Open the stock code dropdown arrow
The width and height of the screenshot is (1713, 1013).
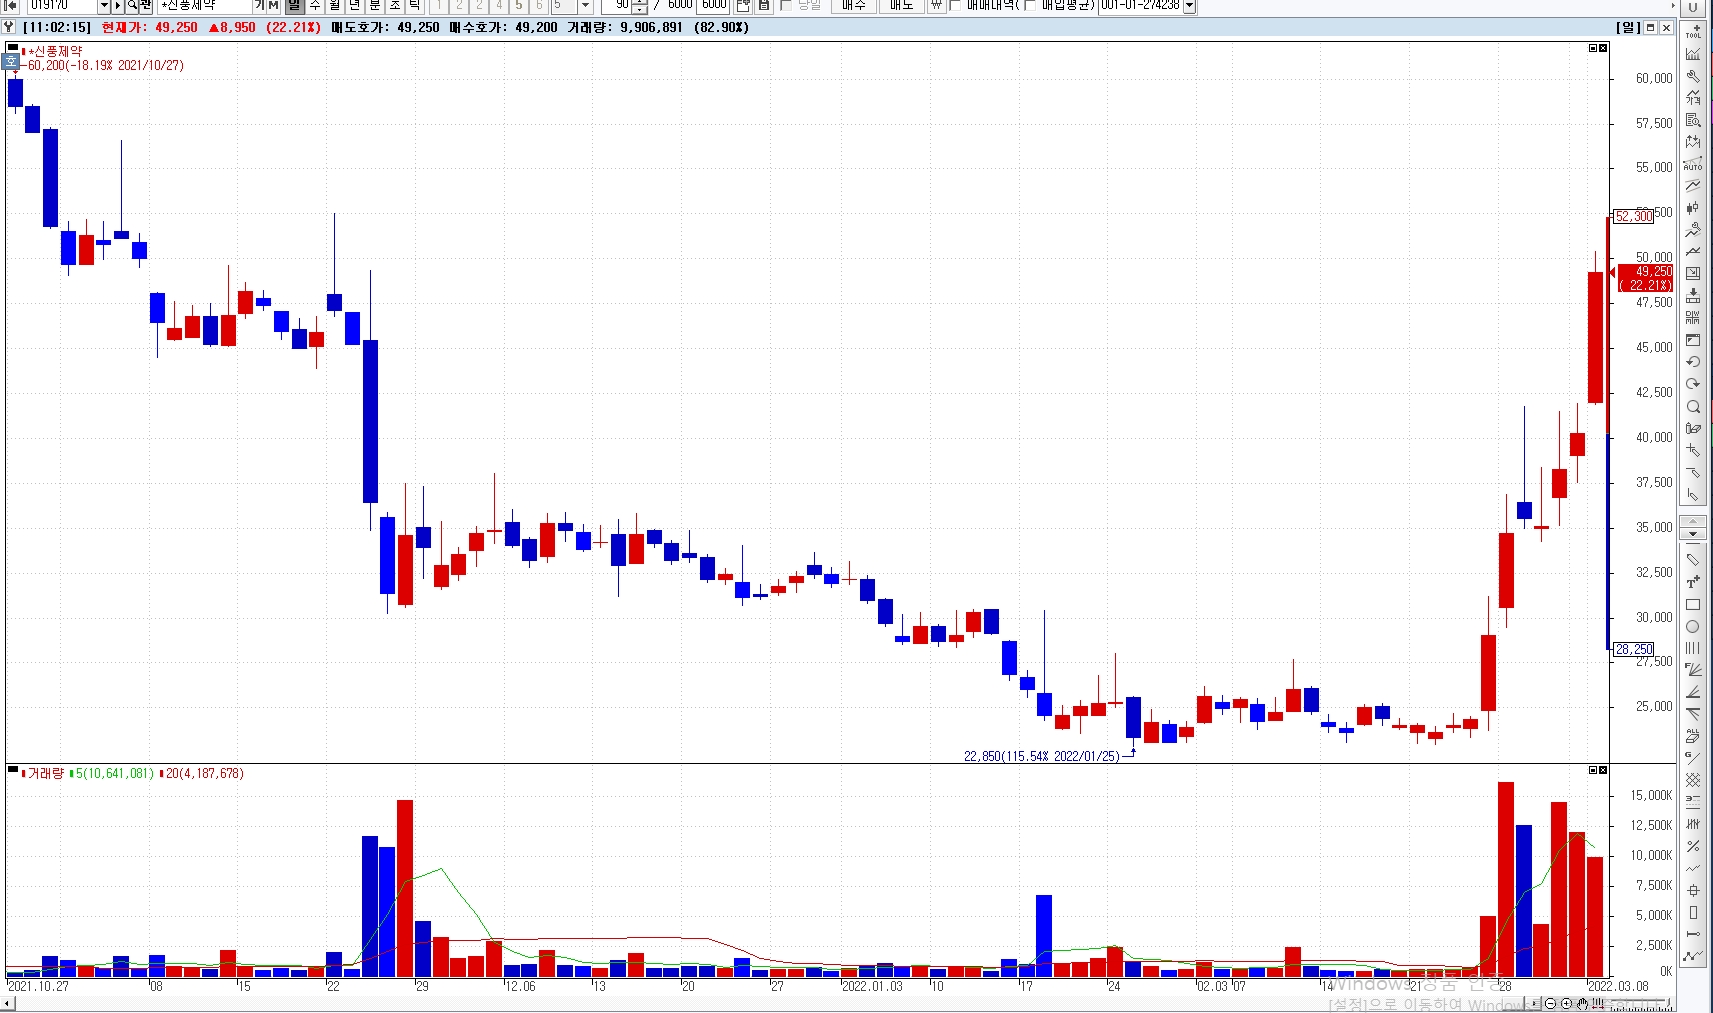tap(103, 6)
